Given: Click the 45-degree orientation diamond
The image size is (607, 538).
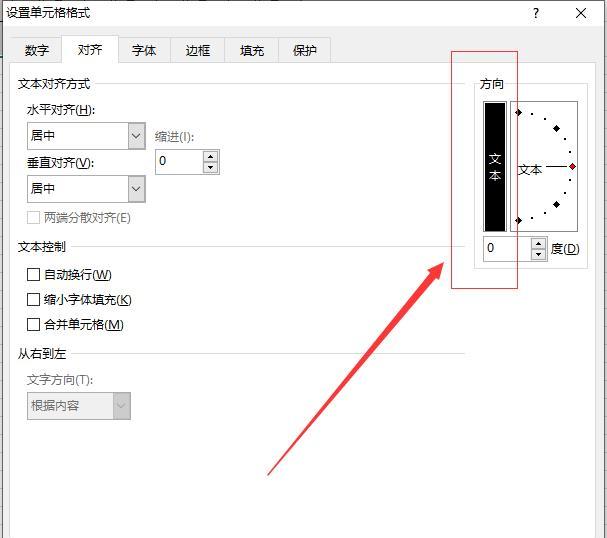Looking at the screenshot, I should pos(556,129).
